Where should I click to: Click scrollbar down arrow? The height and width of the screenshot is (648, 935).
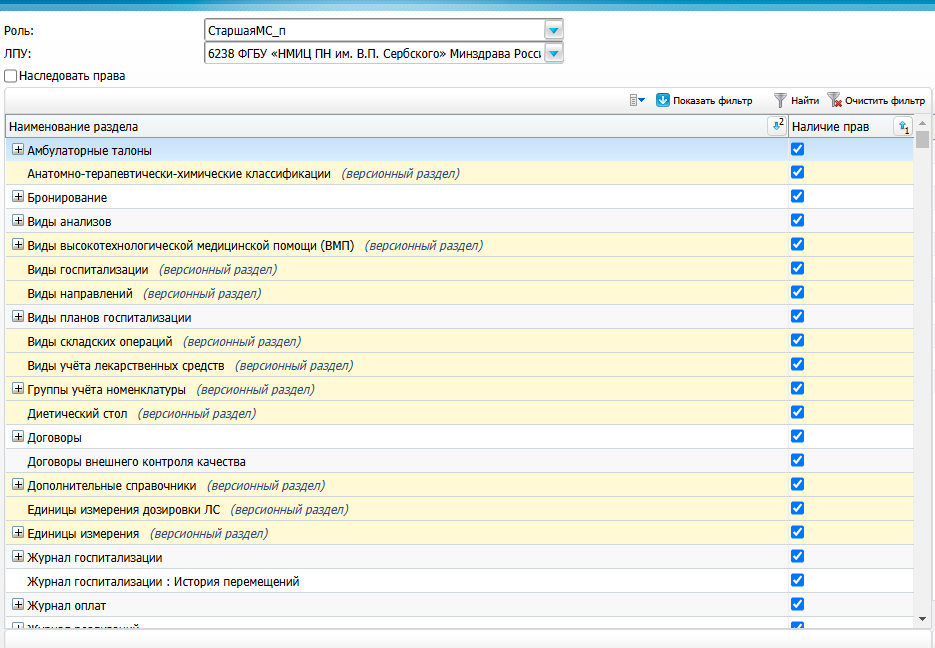click(x=922, y=619)
